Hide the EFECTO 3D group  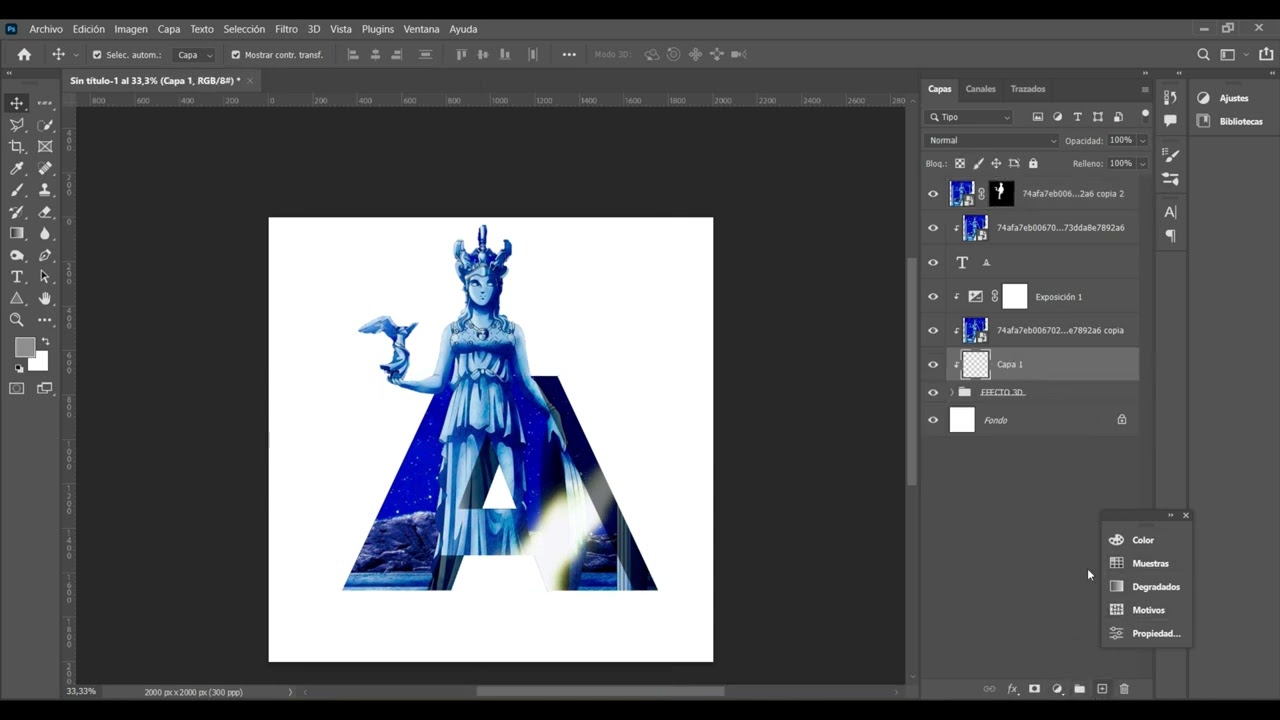933,392
